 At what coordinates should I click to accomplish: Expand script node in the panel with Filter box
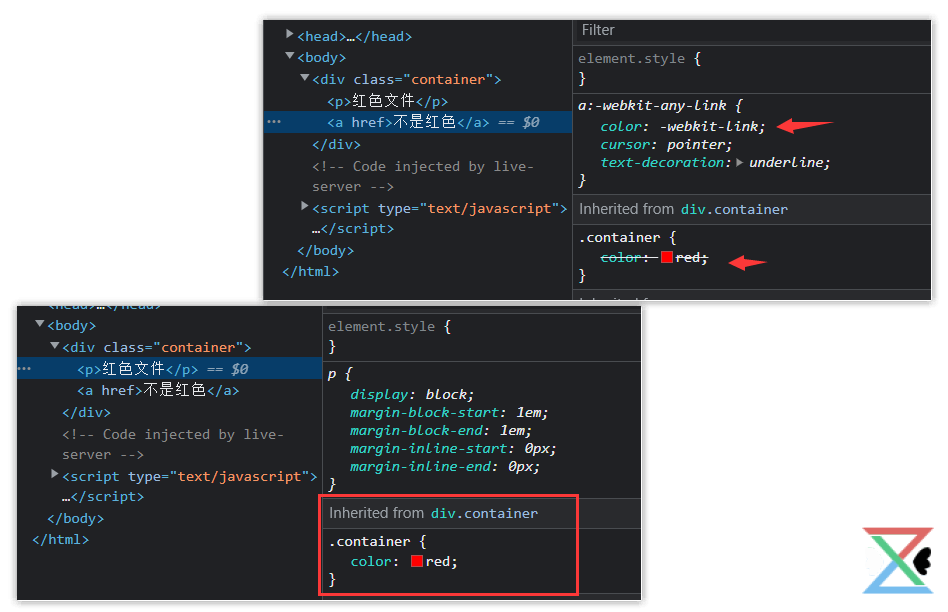click(305, 206)
